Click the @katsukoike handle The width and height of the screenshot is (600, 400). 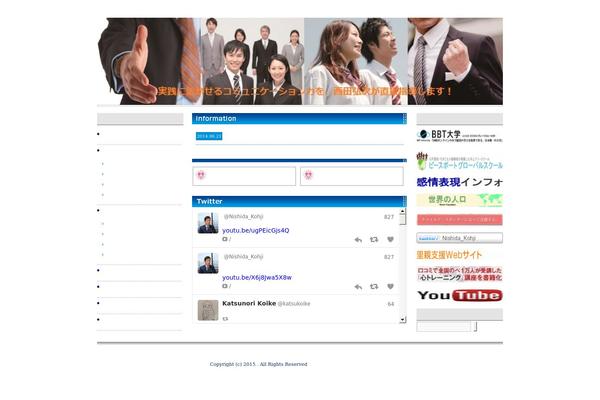point(294,304)
